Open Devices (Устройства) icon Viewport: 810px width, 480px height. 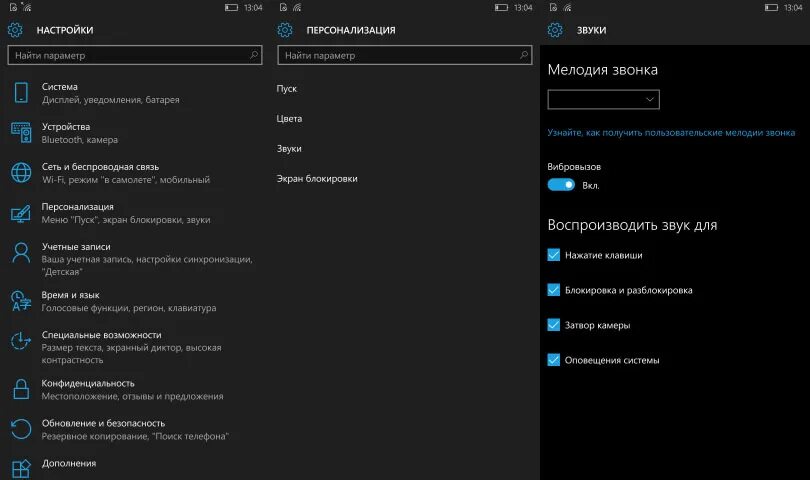pos(21,132)
